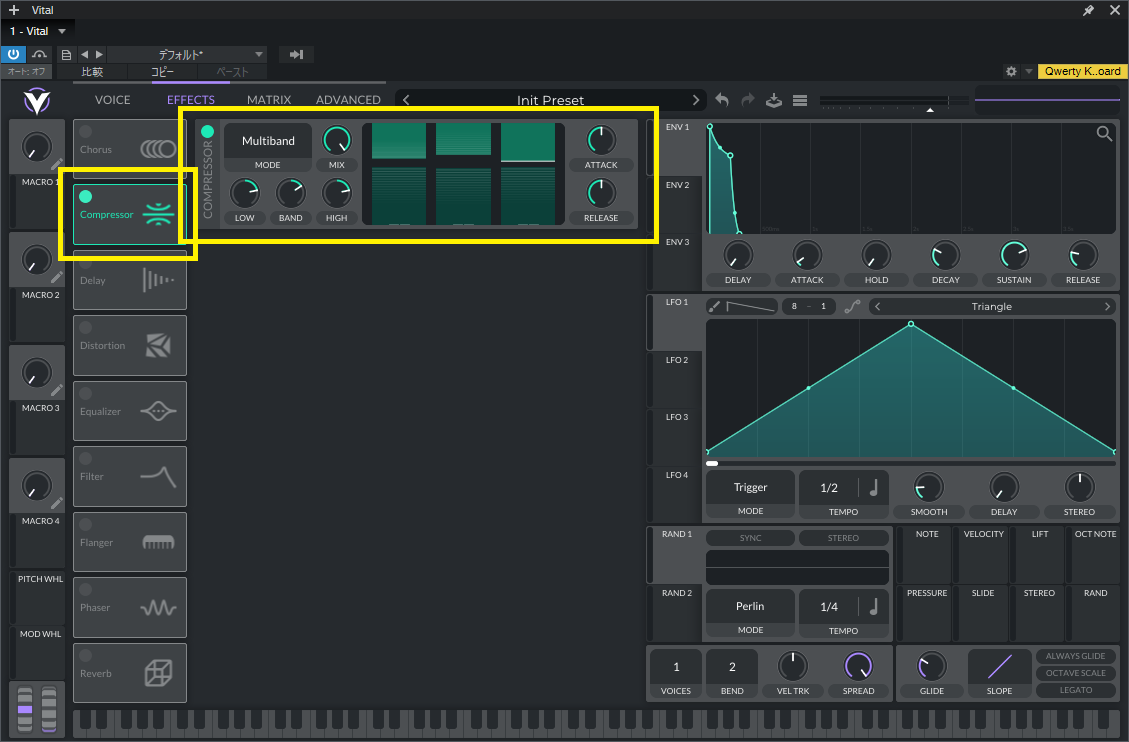
Task: Select the next LFO shape after Triangle
Action: click(1107, 307)
